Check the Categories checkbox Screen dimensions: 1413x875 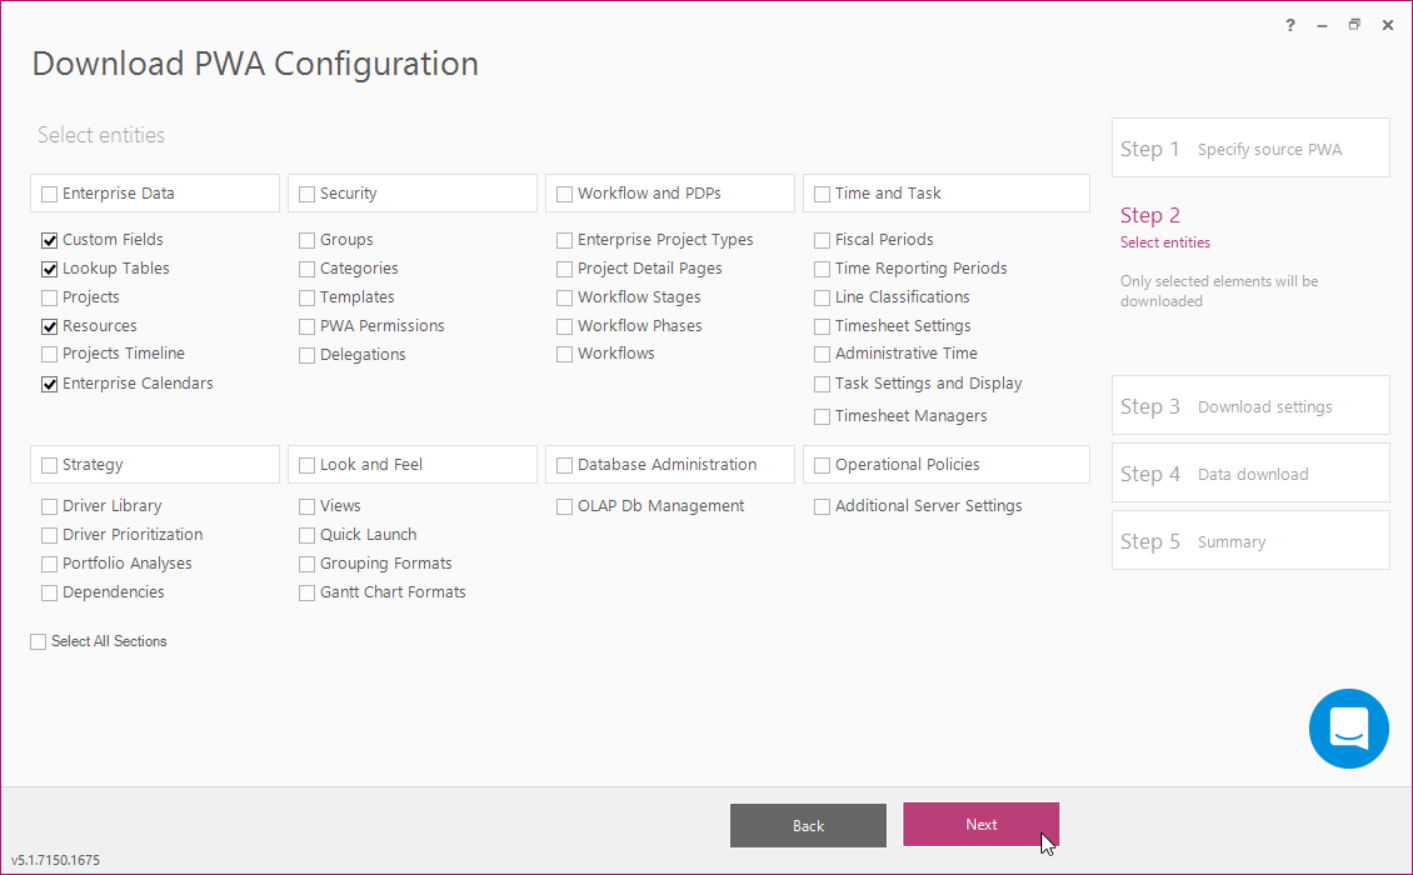(x=307, y=269)
